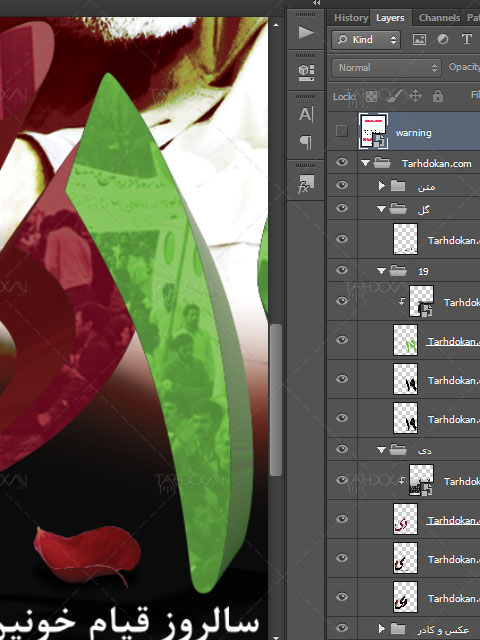Click the red rose petal on canvas

87,555
